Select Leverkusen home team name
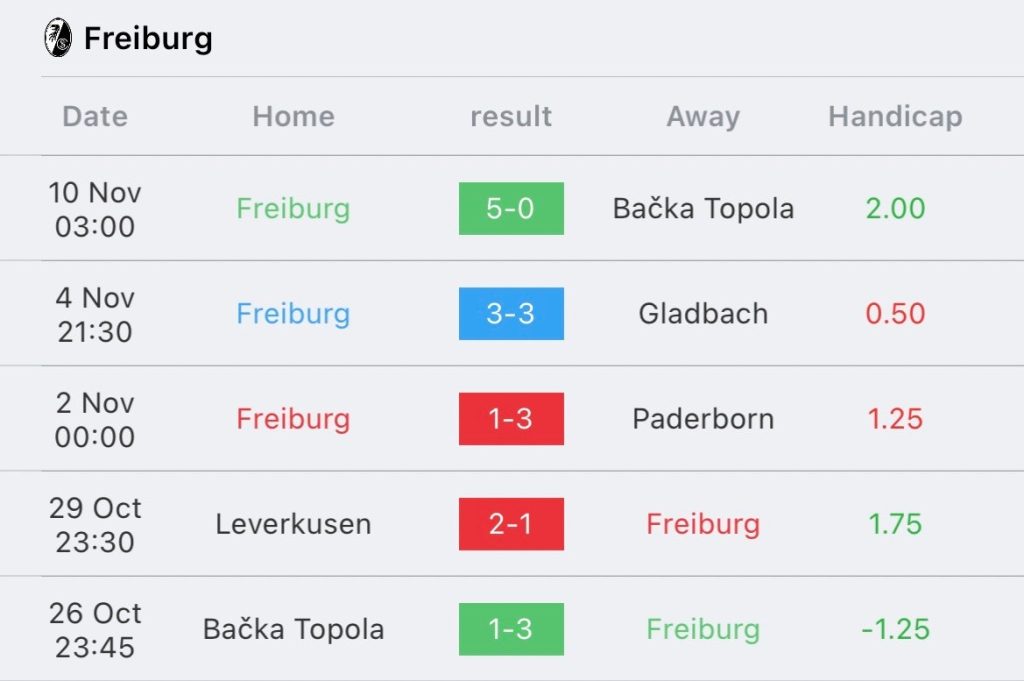The image size is (1024, 681). [x=293, y=524]
